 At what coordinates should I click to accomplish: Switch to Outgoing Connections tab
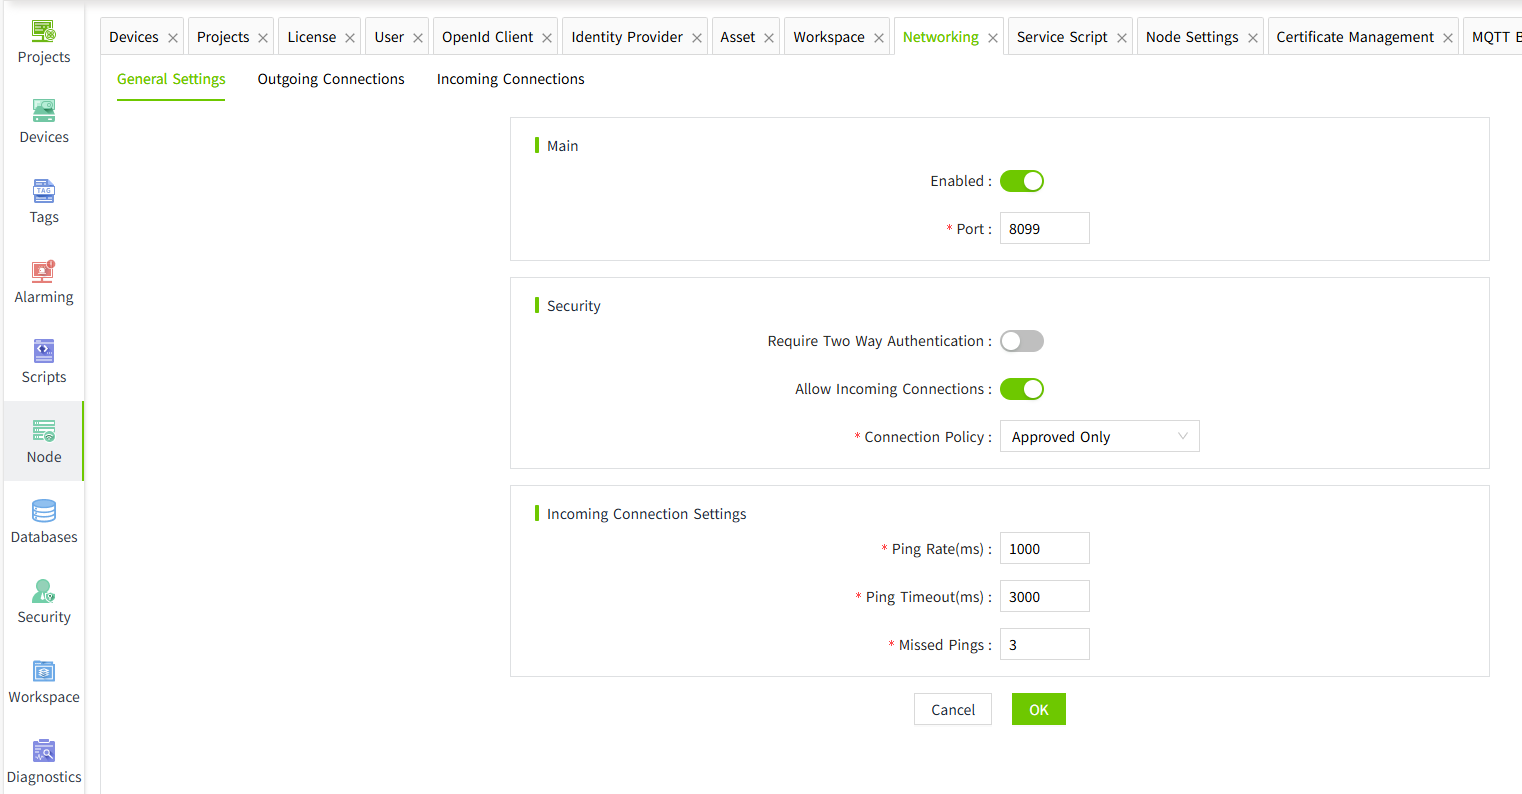[331, 79]
